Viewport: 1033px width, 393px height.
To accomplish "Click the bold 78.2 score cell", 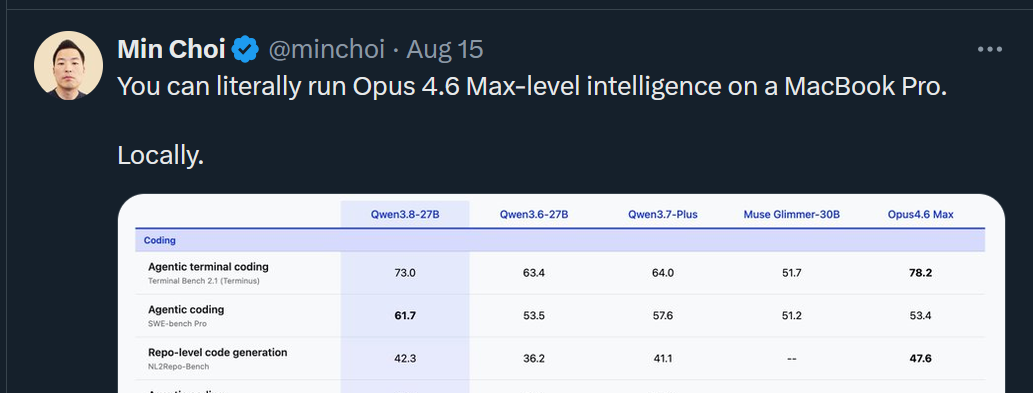I will 920,273.
